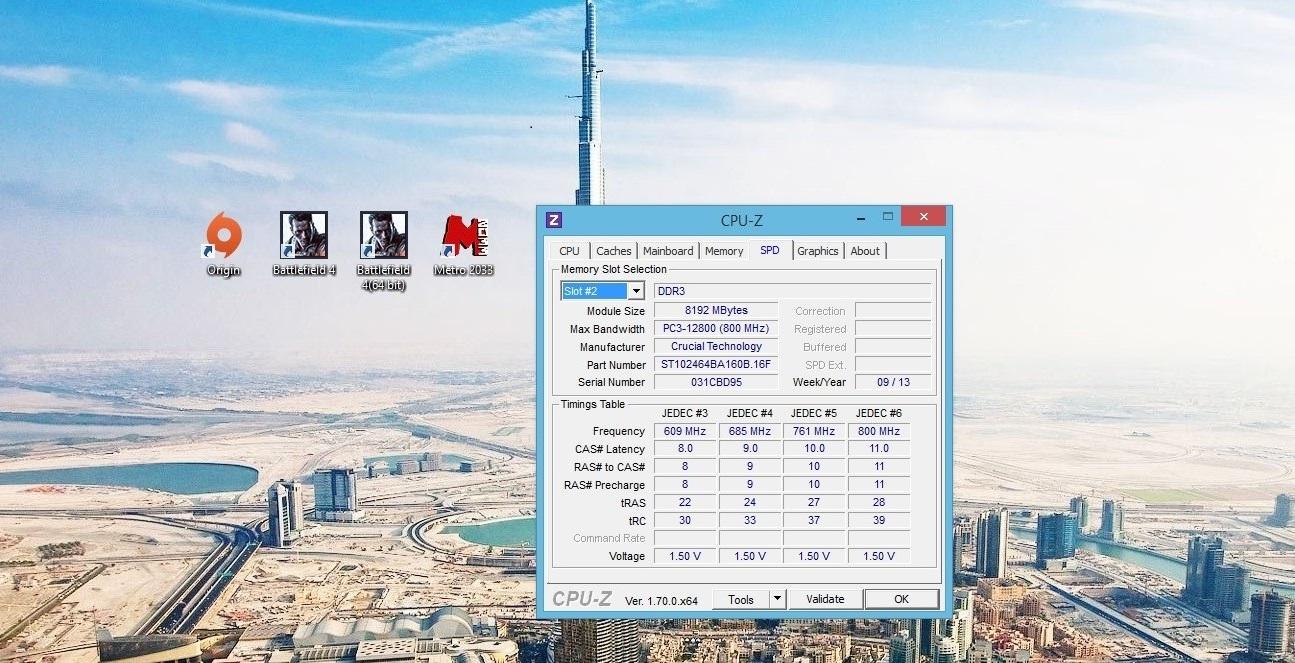Click the empty Correction field
The width and height of the screenshot is (1295, 663).
(893, 311)
